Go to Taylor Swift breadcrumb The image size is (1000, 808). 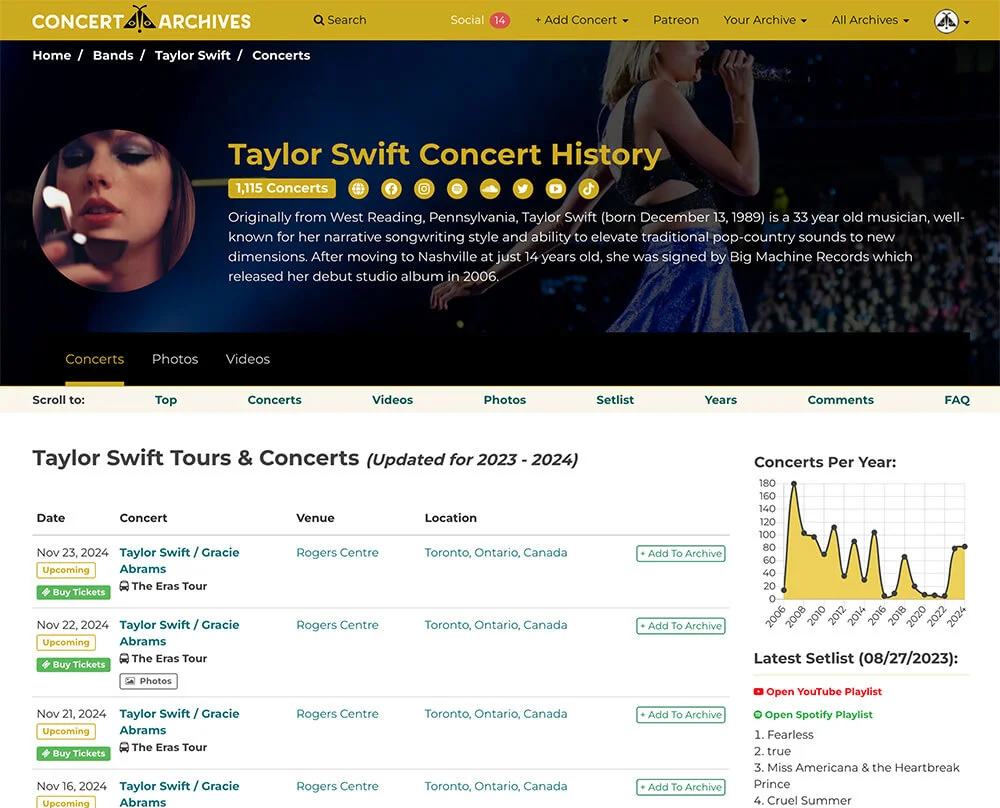coord(193,55)
